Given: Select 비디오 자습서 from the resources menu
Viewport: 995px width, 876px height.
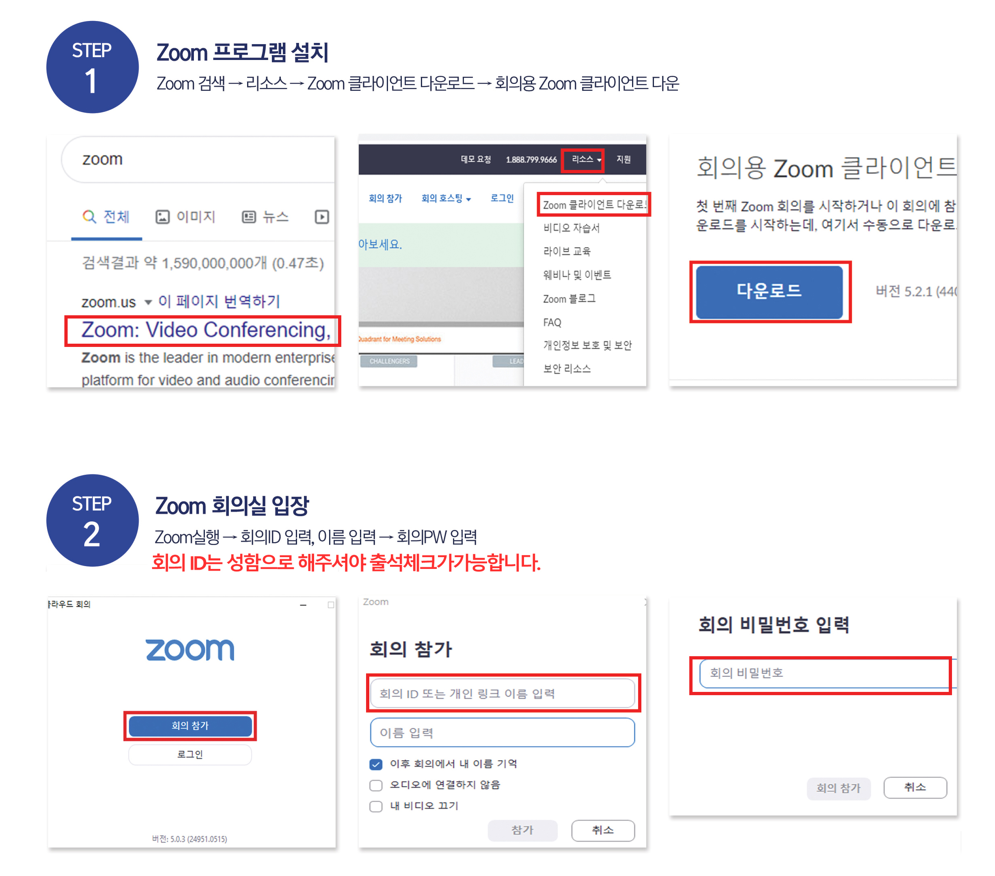Looking at the screenshot, I should [x=571, y=228].
